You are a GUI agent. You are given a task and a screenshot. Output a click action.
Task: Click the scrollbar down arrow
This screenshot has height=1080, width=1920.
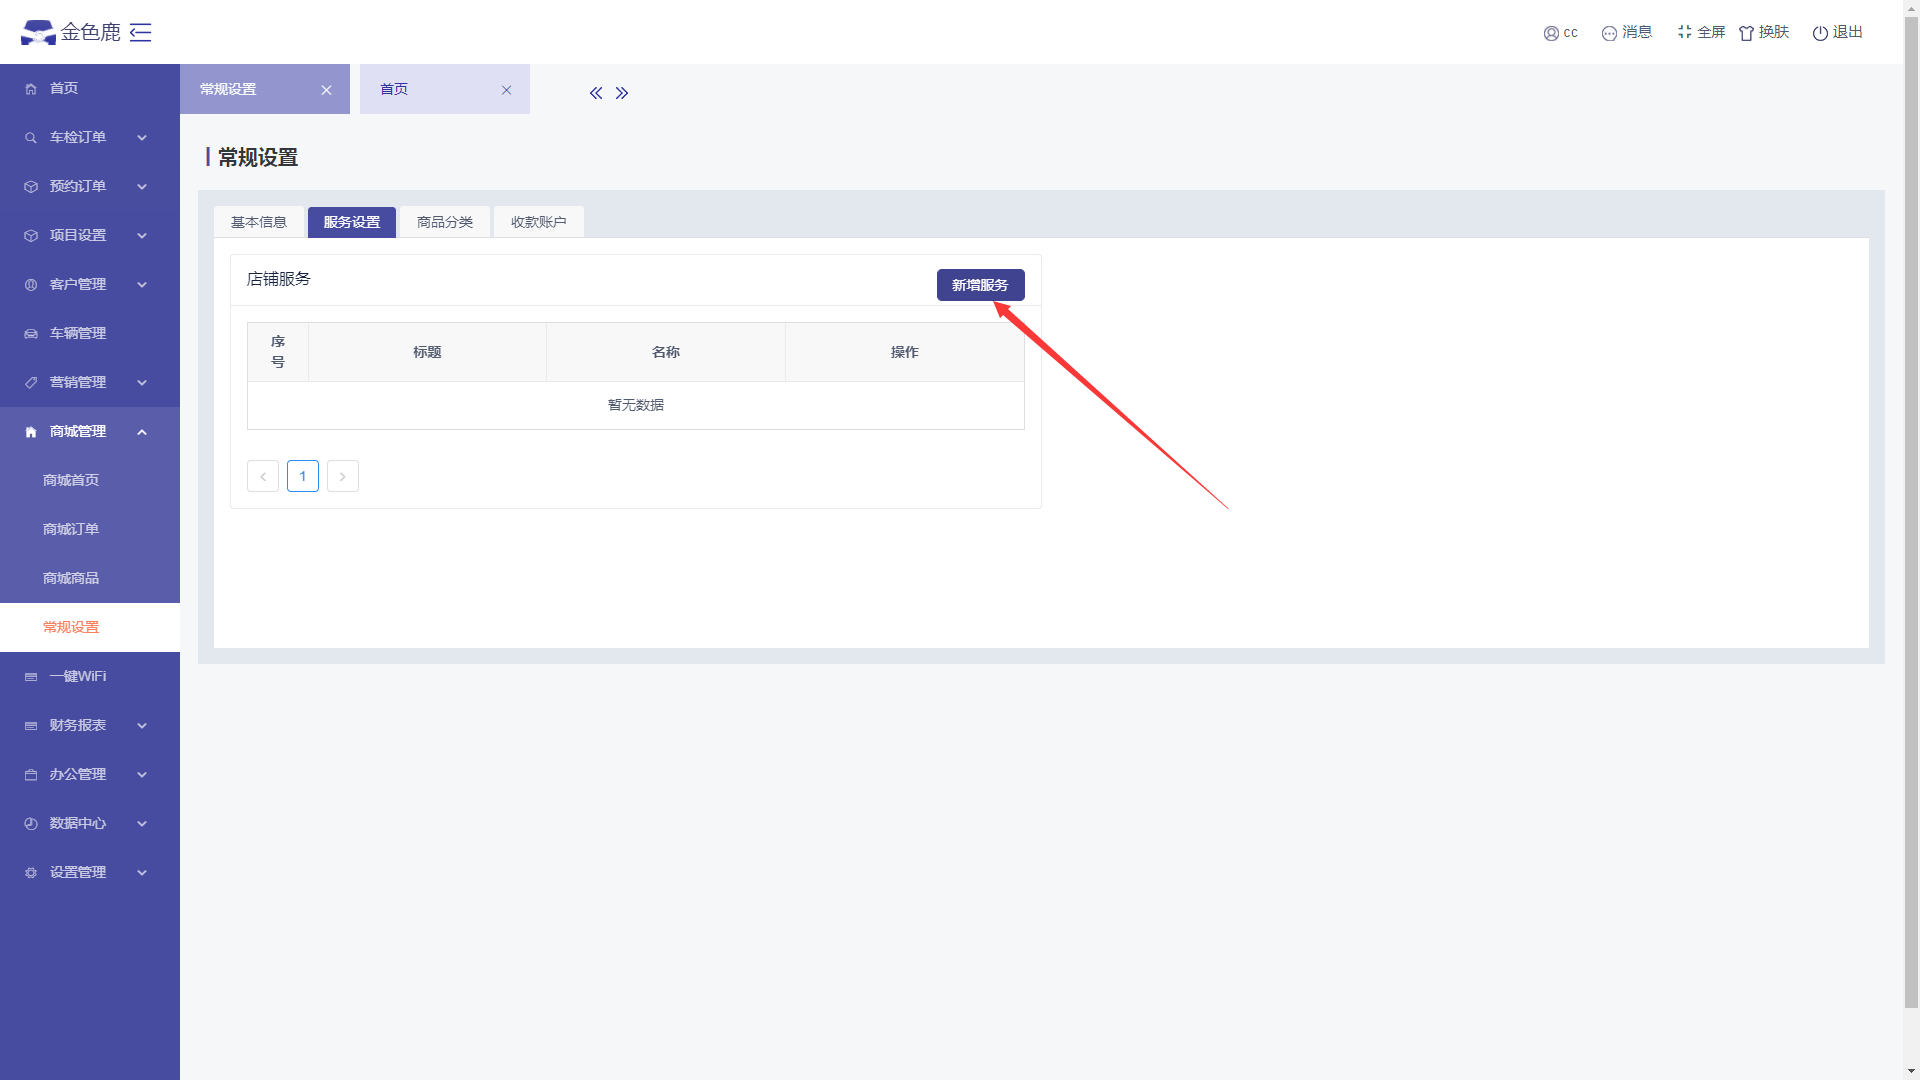point(1911,1072)
